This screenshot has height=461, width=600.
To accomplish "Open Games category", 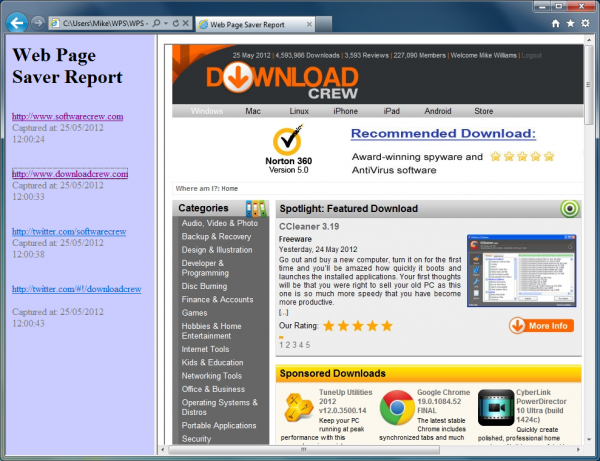I will coord(194,313).
